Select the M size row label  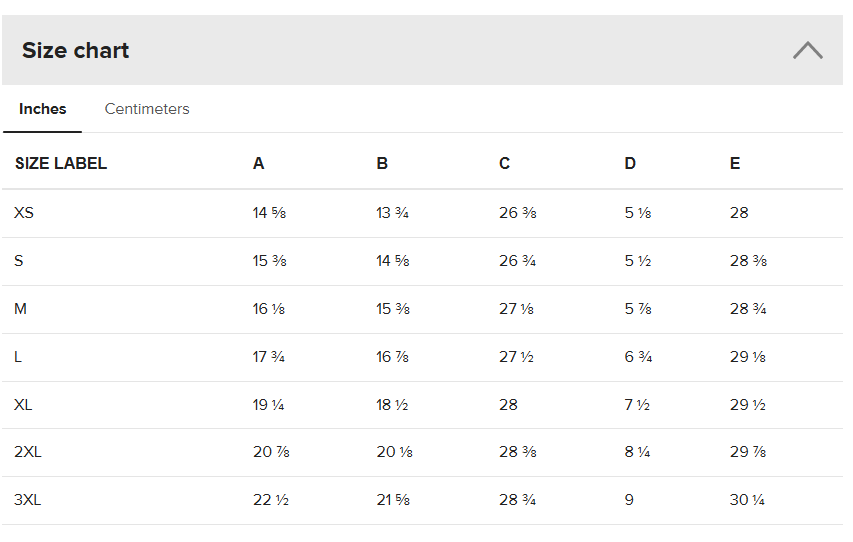20,309
